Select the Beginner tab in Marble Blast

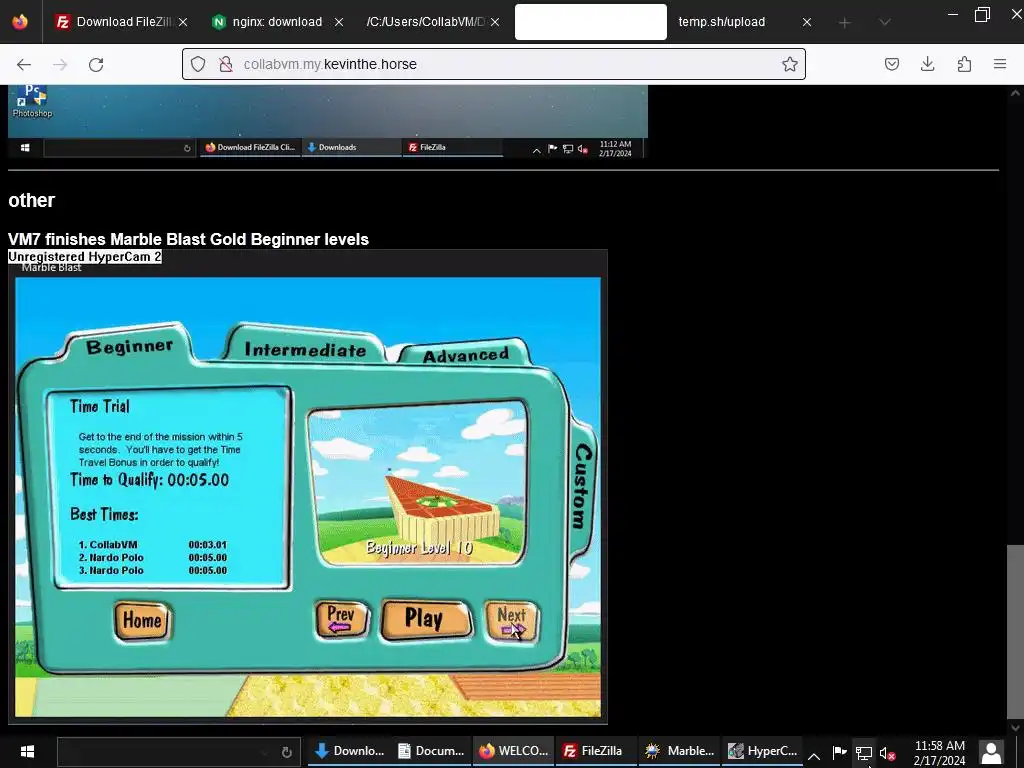click(129, 346)
